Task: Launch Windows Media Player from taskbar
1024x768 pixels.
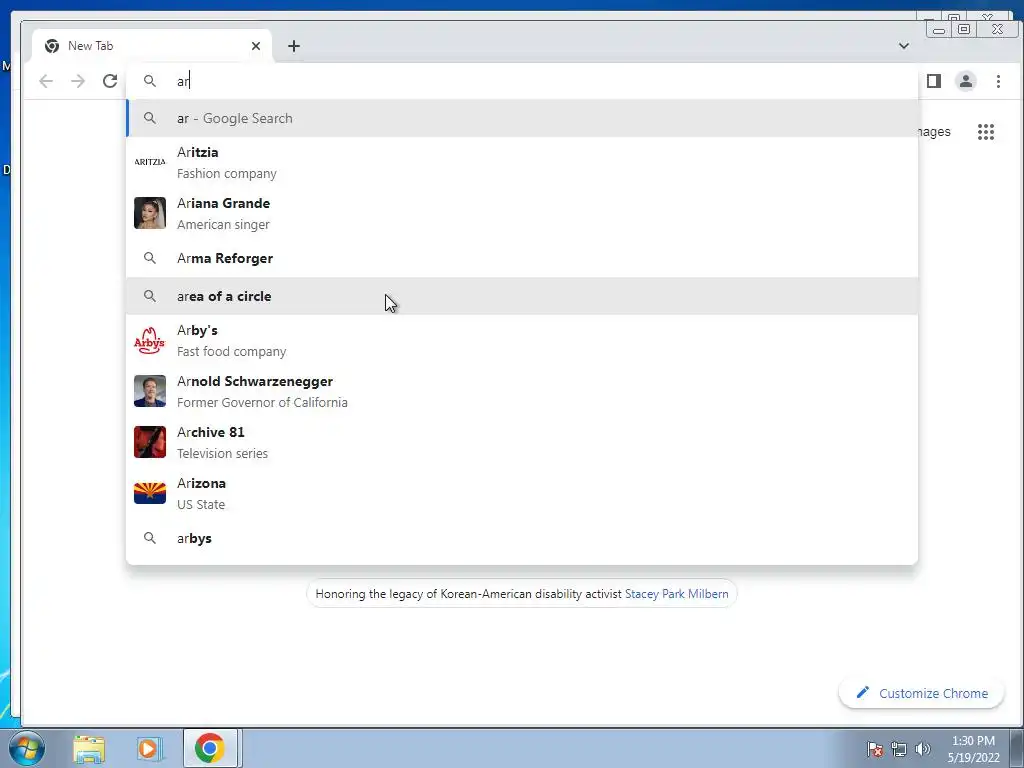Action: click(x=149, y=748)
